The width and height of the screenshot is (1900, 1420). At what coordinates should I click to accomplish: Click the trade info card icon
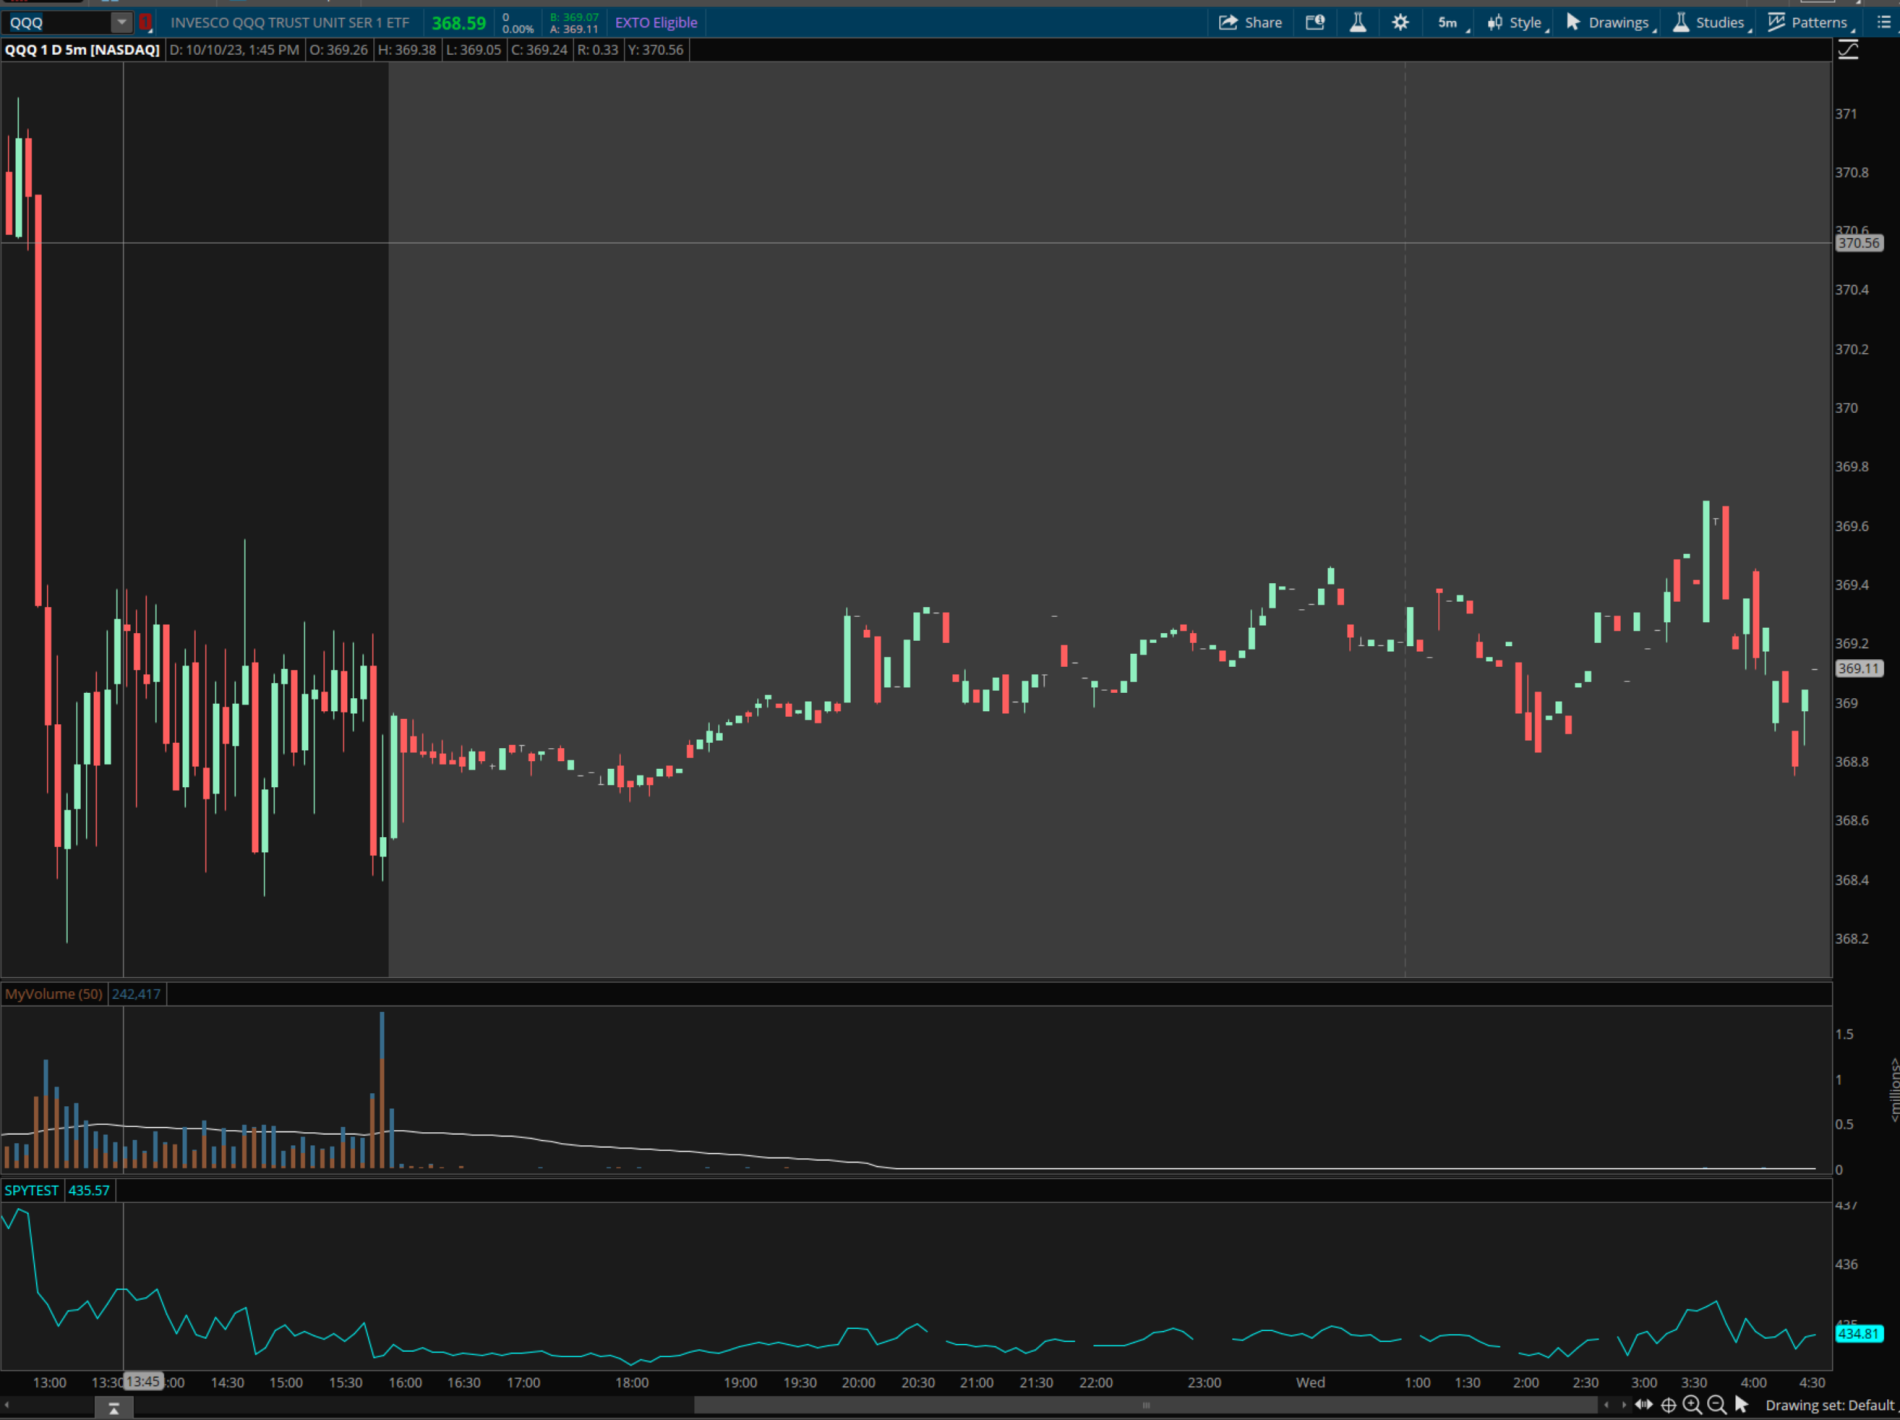click(x=1315, y=22)
